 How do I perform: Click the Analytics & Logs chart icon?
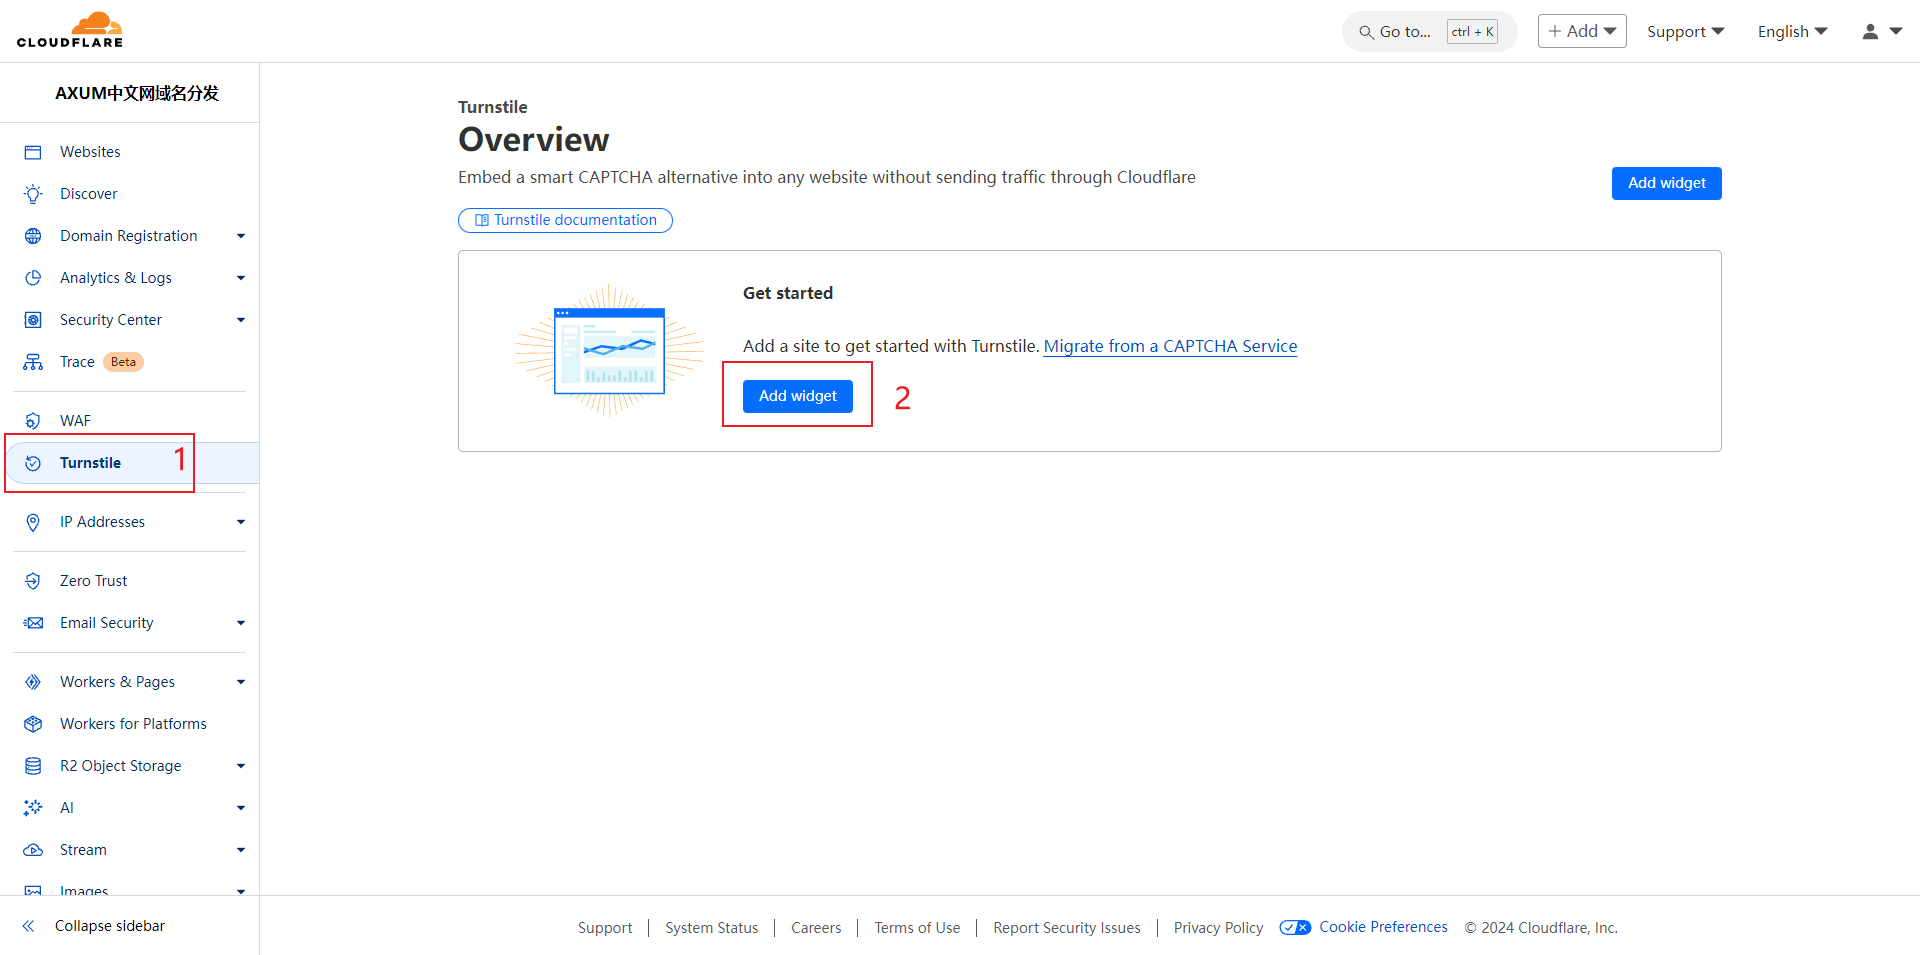[x=33, y=278]
